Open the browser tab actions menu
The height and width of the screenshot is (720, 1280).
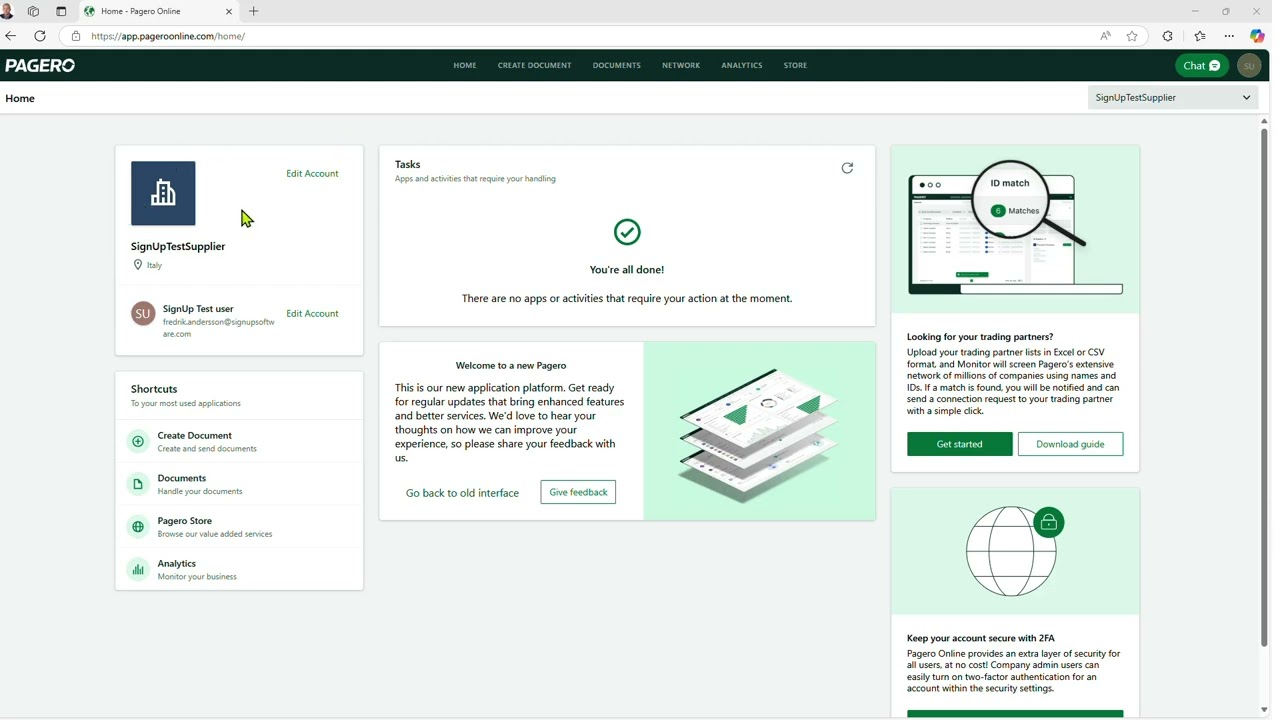coord(61,11)
